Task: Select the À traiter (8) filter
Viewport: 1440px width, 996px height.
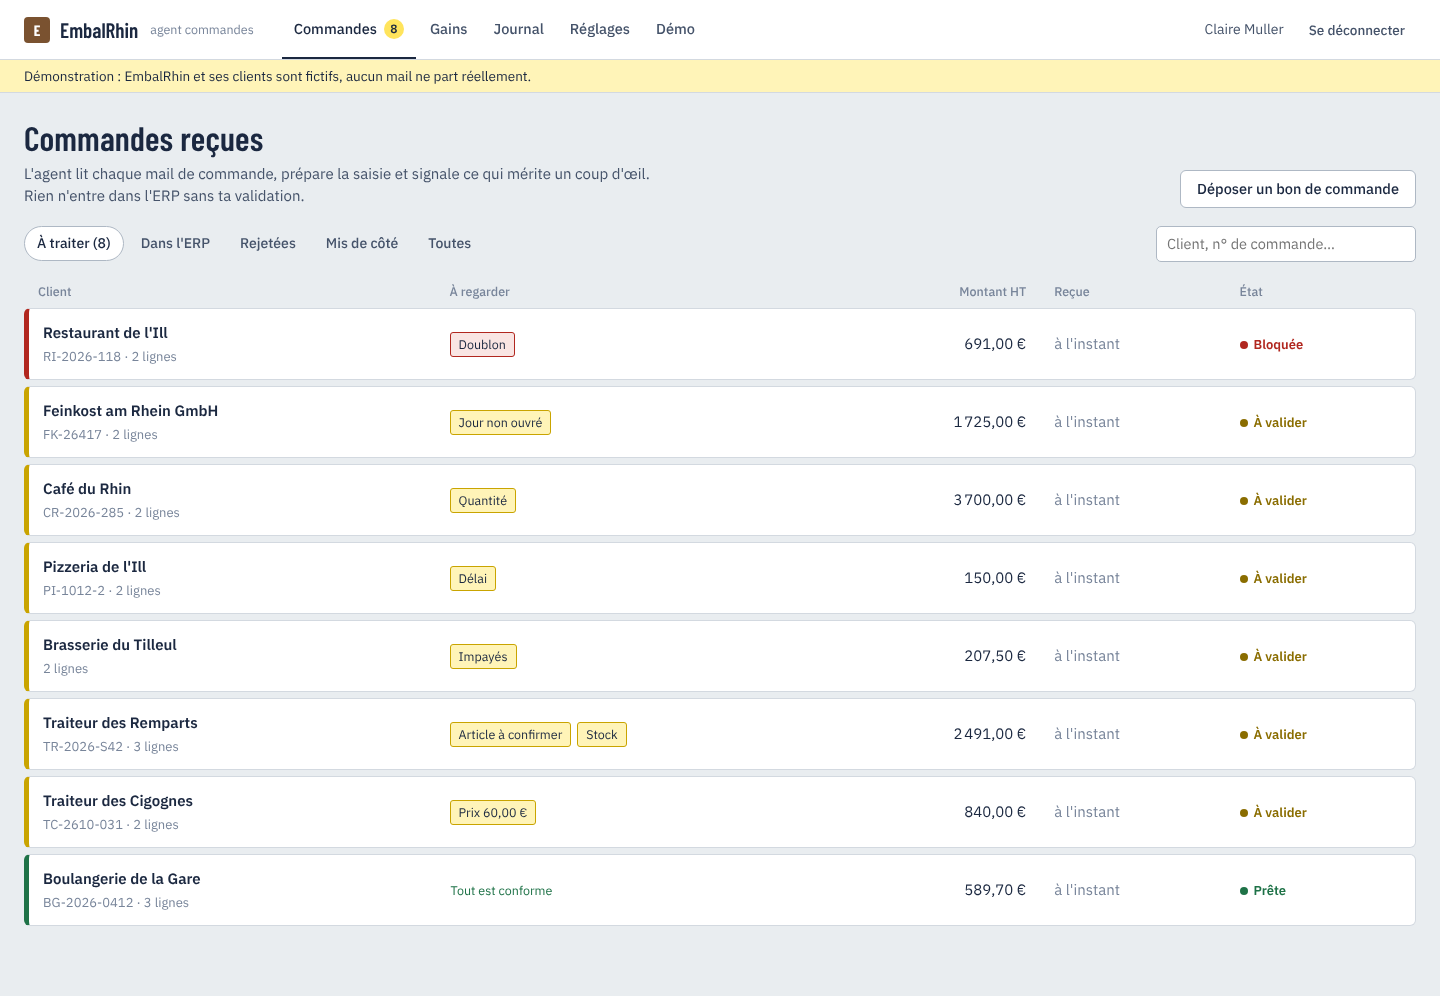Action: coord(74,243)
